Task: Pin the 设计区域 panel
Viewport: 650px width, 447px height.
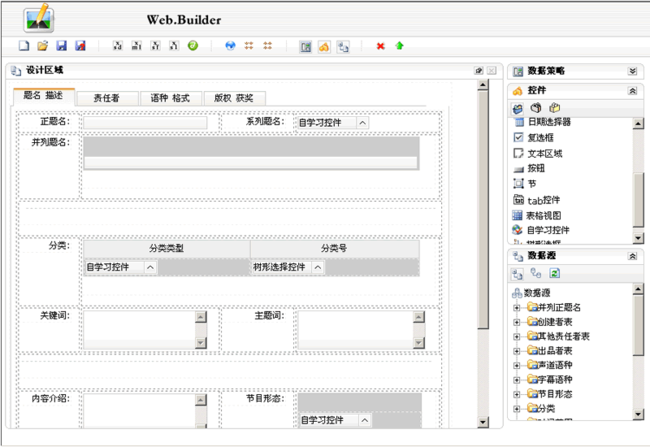Action: click(x=479, y=70)
